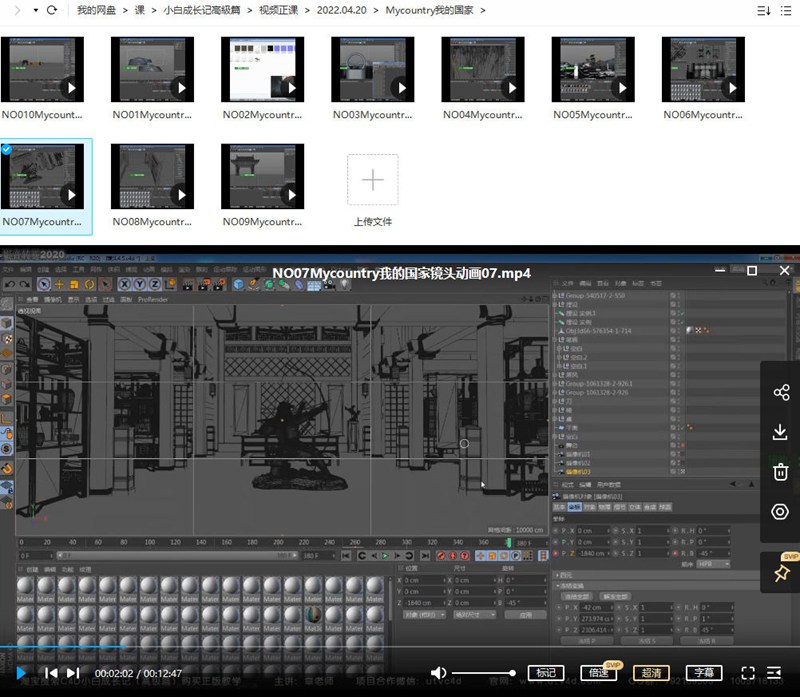800x697 pixels.
Task: Uncheck the NO07Mycountry file checkbox
Action: pos(6,150)
